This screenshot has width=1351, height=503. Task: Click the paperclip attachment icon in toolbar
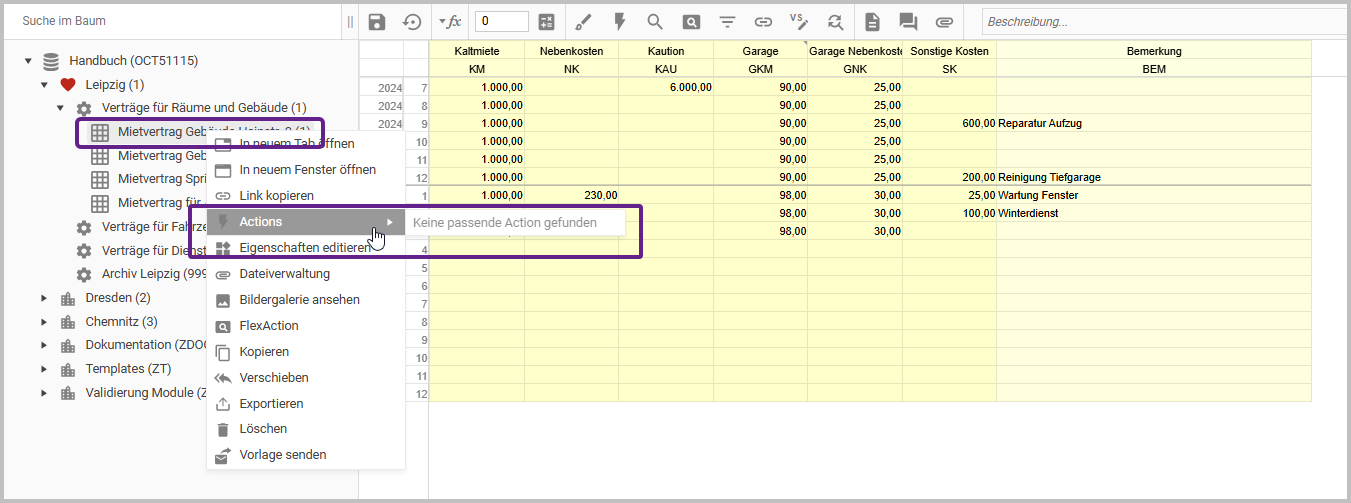pyautogui.click(x=944, y=22)
